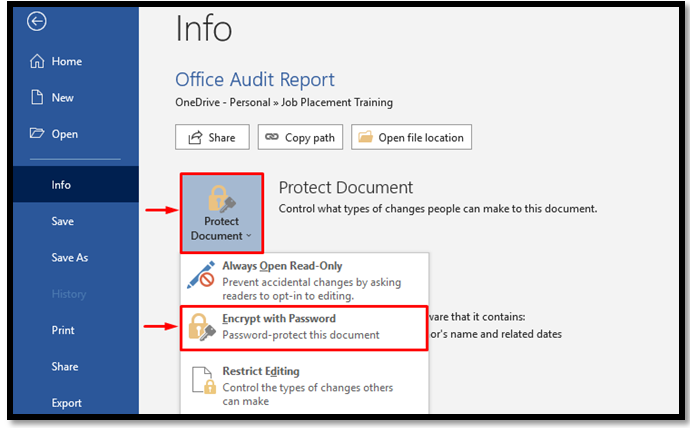Click the Protect Document section heading
This screenshot has width=690, height=428.
pyautogui.click(x=346, y=187)
